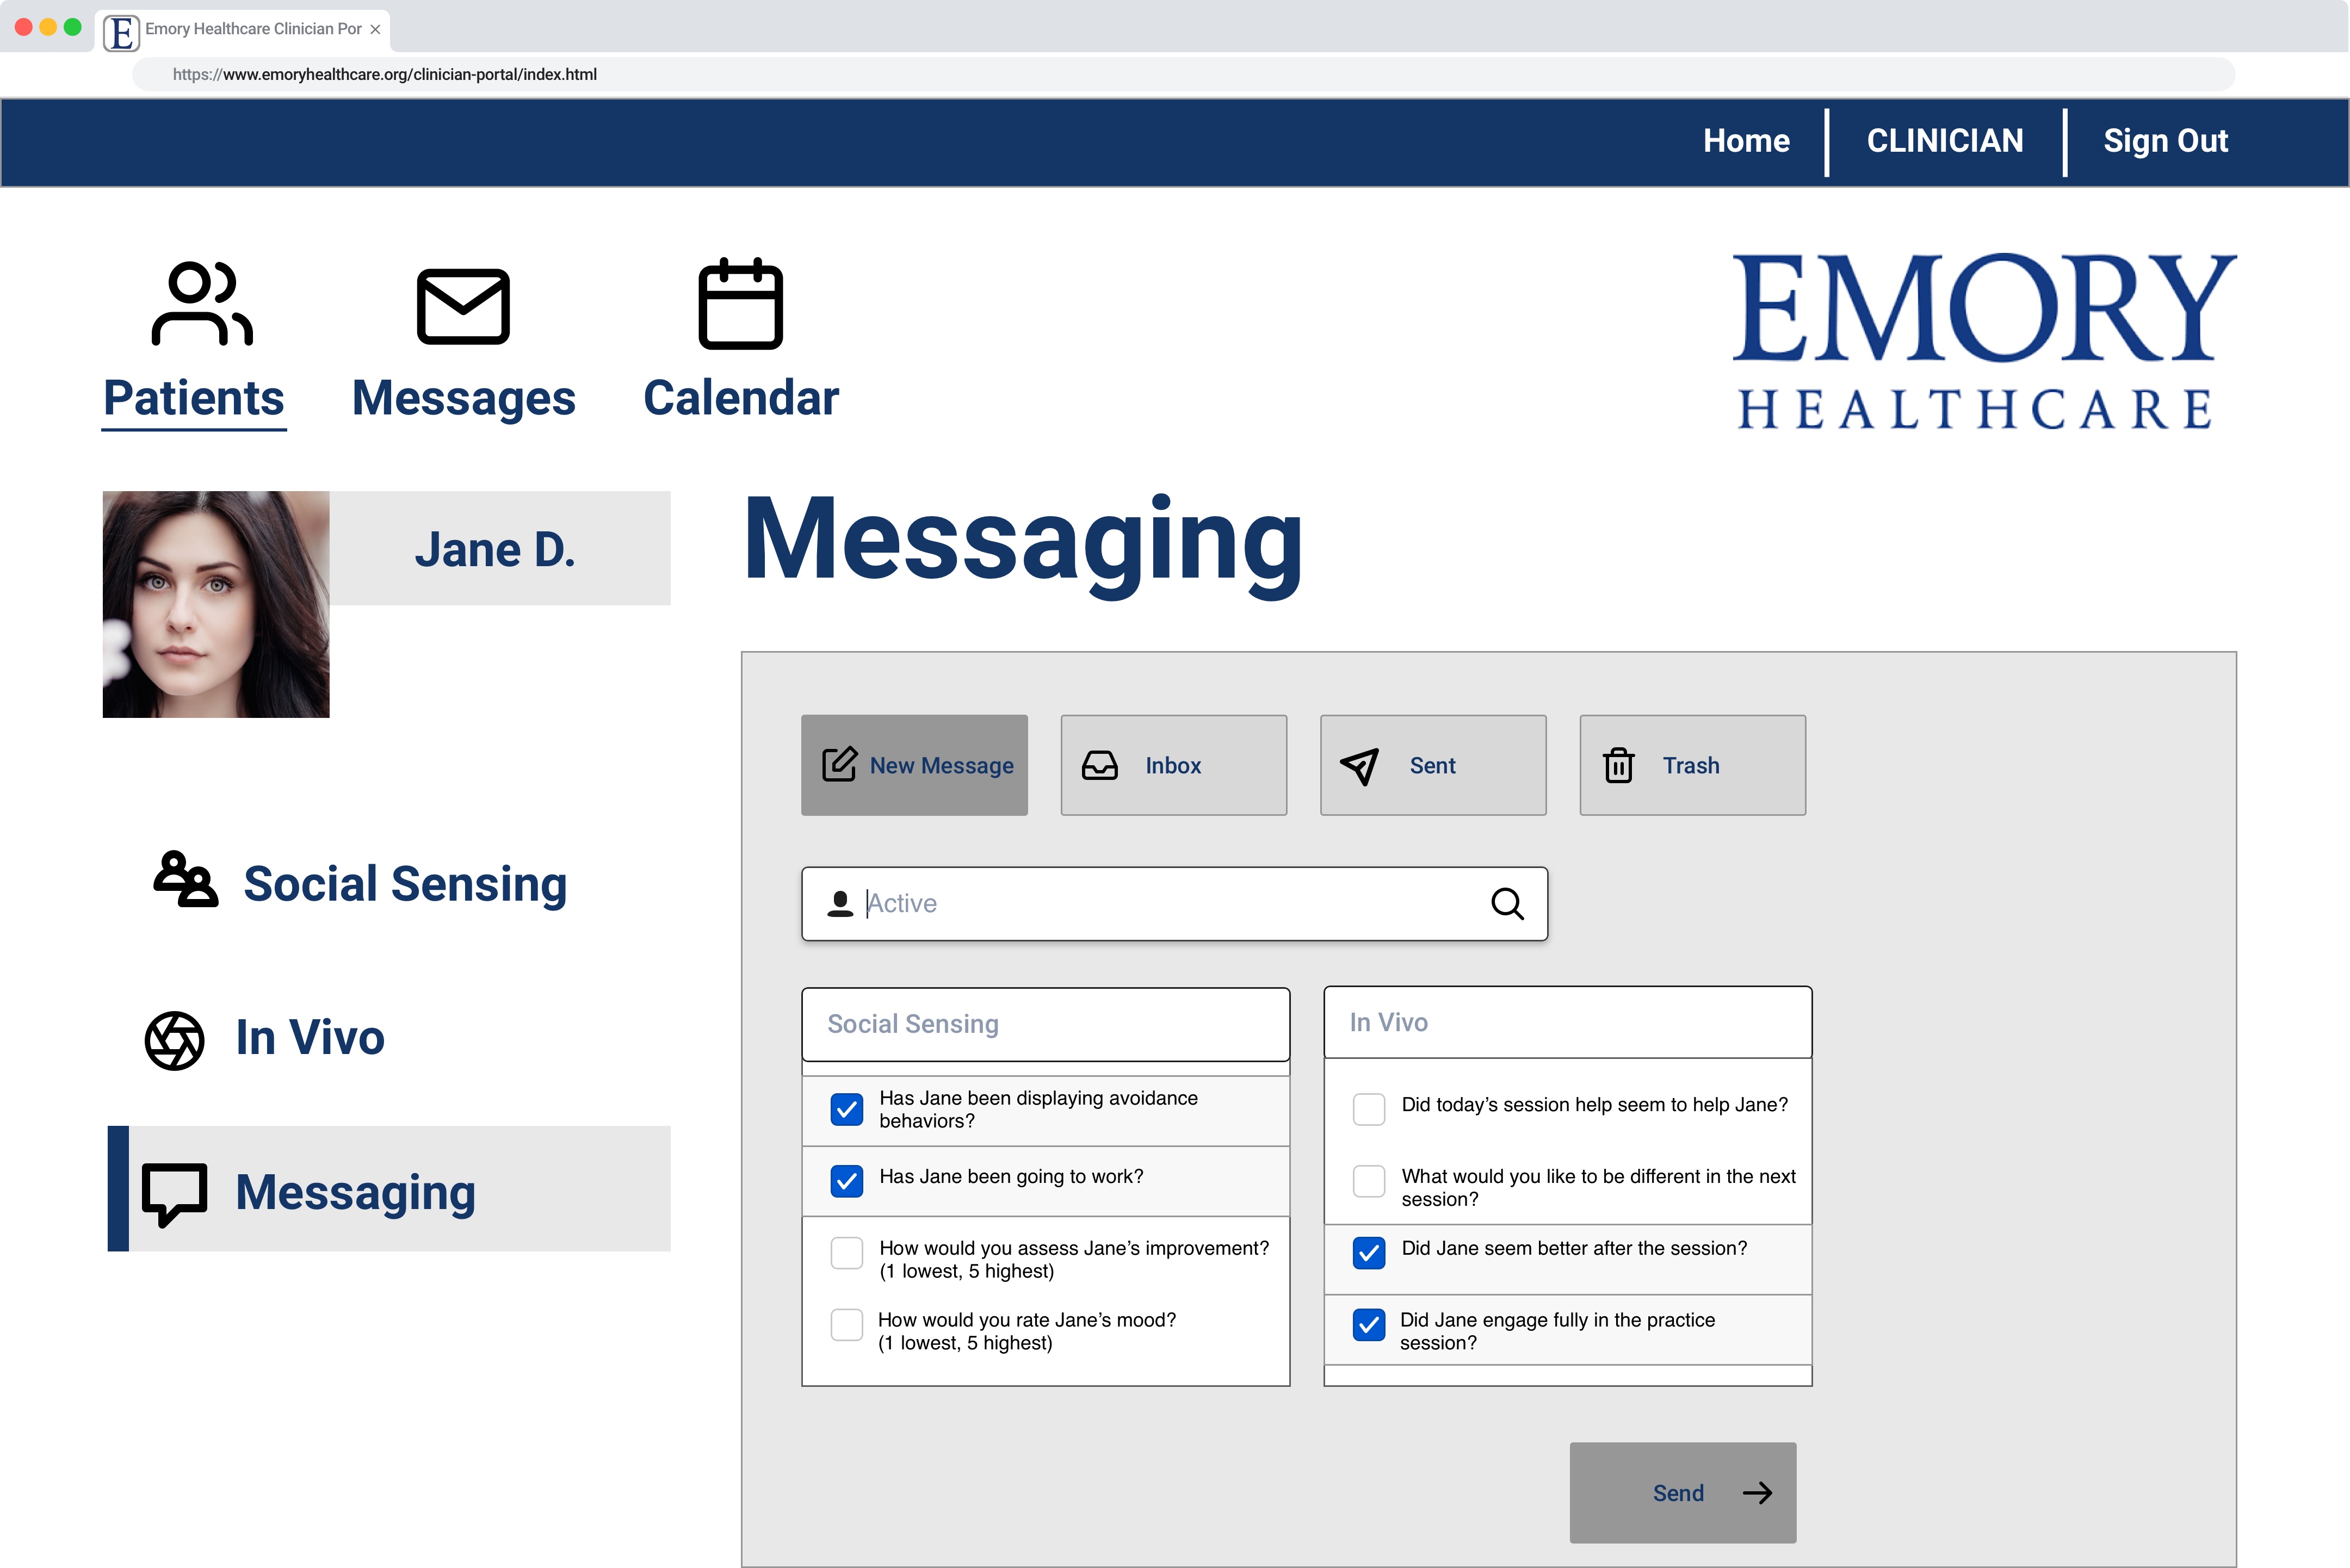The height and width of the screenshot is (1568, 2350).
Task: Check "What would you like to be different" question
Action: click(1369, 1181)
